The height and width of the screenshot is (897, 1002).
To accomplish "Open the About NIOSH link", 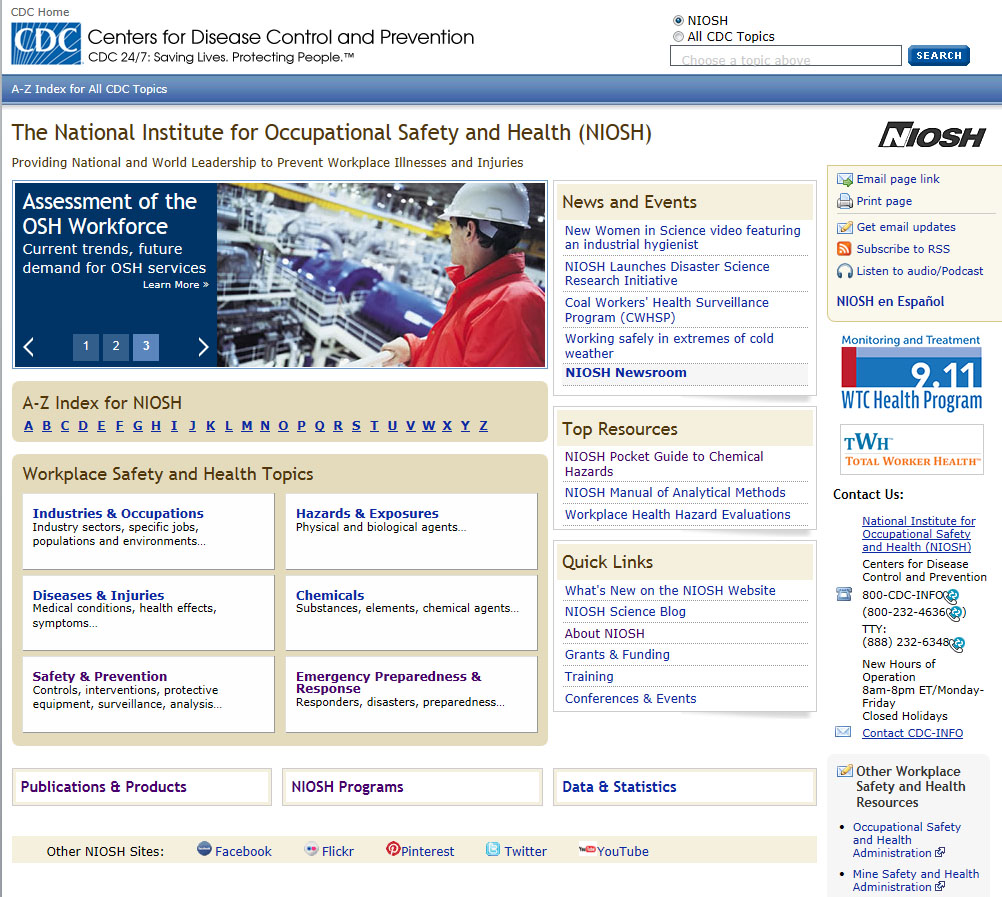I will tap(605, 633).
